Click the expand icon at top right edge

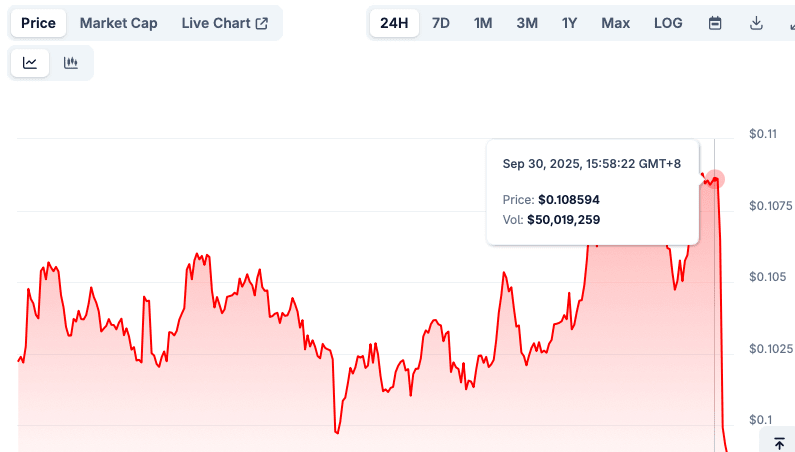pyautogui.click(x=790, y=23)
